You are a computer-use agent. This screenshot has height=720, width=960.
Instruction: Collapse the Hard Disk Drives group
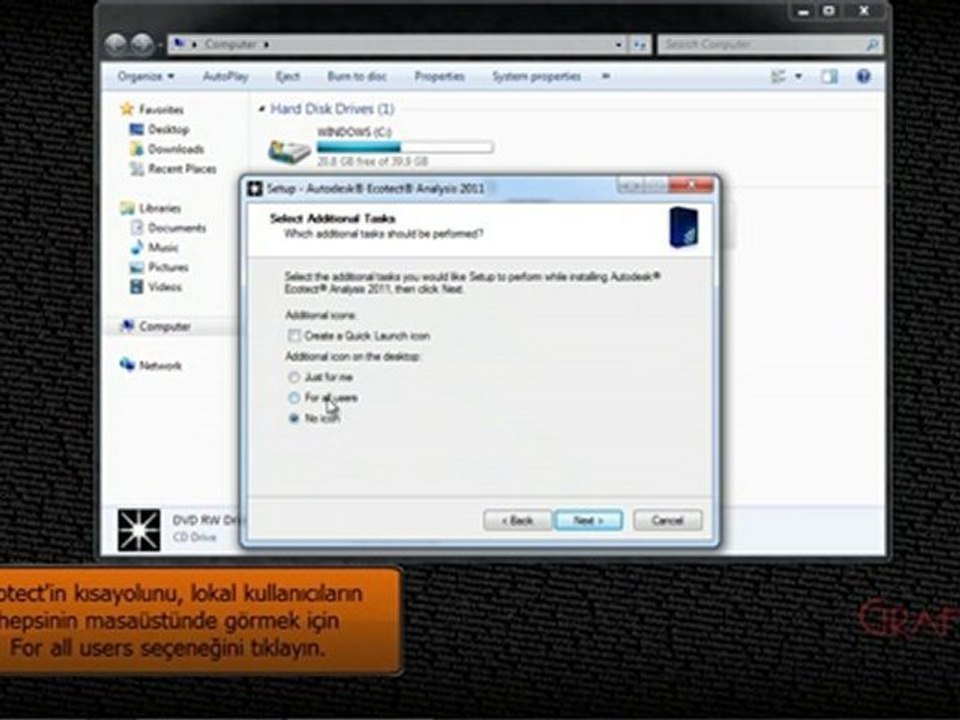click(262, 109)
